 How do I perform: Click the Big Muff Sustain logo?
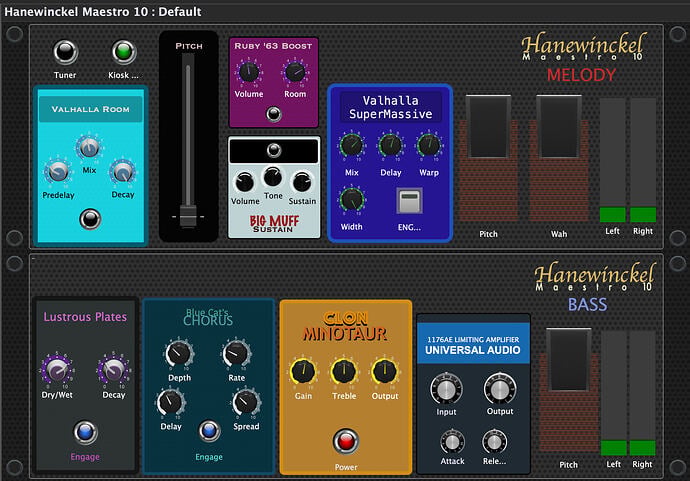click(x=274, y=224)
